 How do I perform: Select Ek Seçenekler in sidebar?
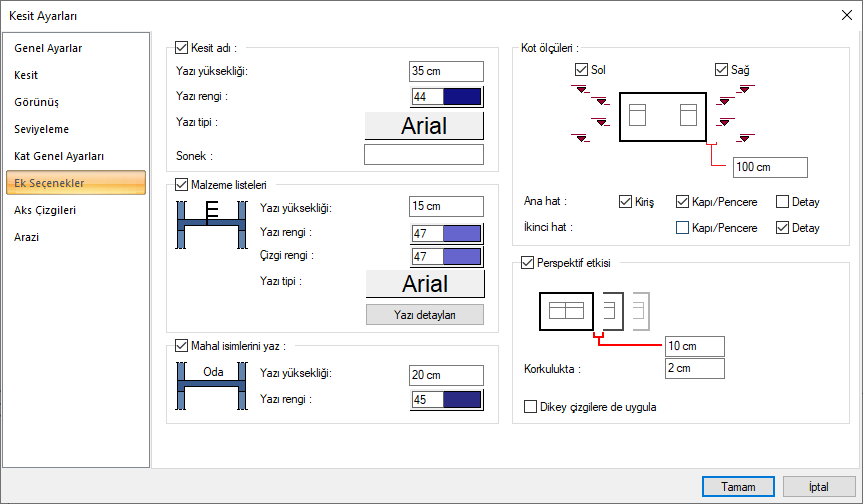point(76,183)
